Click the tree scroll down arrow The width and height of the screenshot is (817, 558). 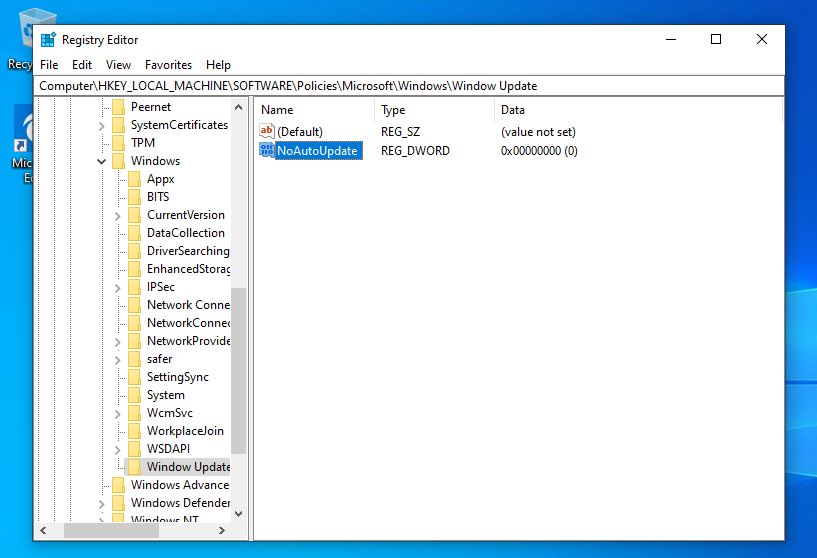click(239, 514)
